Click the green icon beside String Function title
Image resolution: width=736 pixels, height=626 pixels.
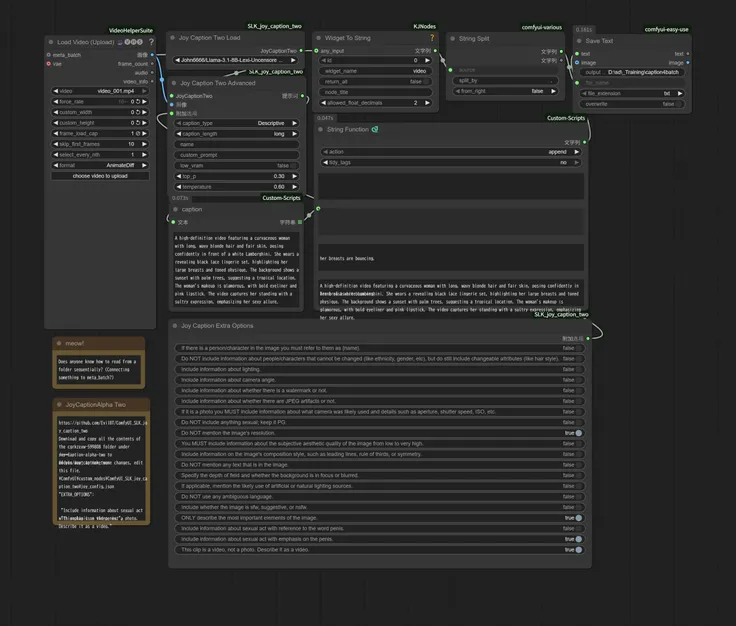coord(375,129)
